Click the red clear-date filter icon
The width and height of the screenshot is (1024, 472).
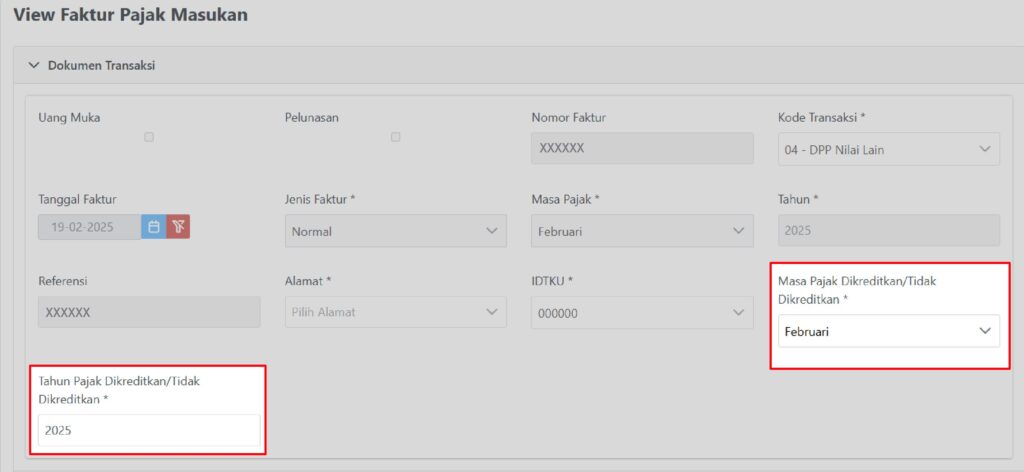(x=178, y=227)
